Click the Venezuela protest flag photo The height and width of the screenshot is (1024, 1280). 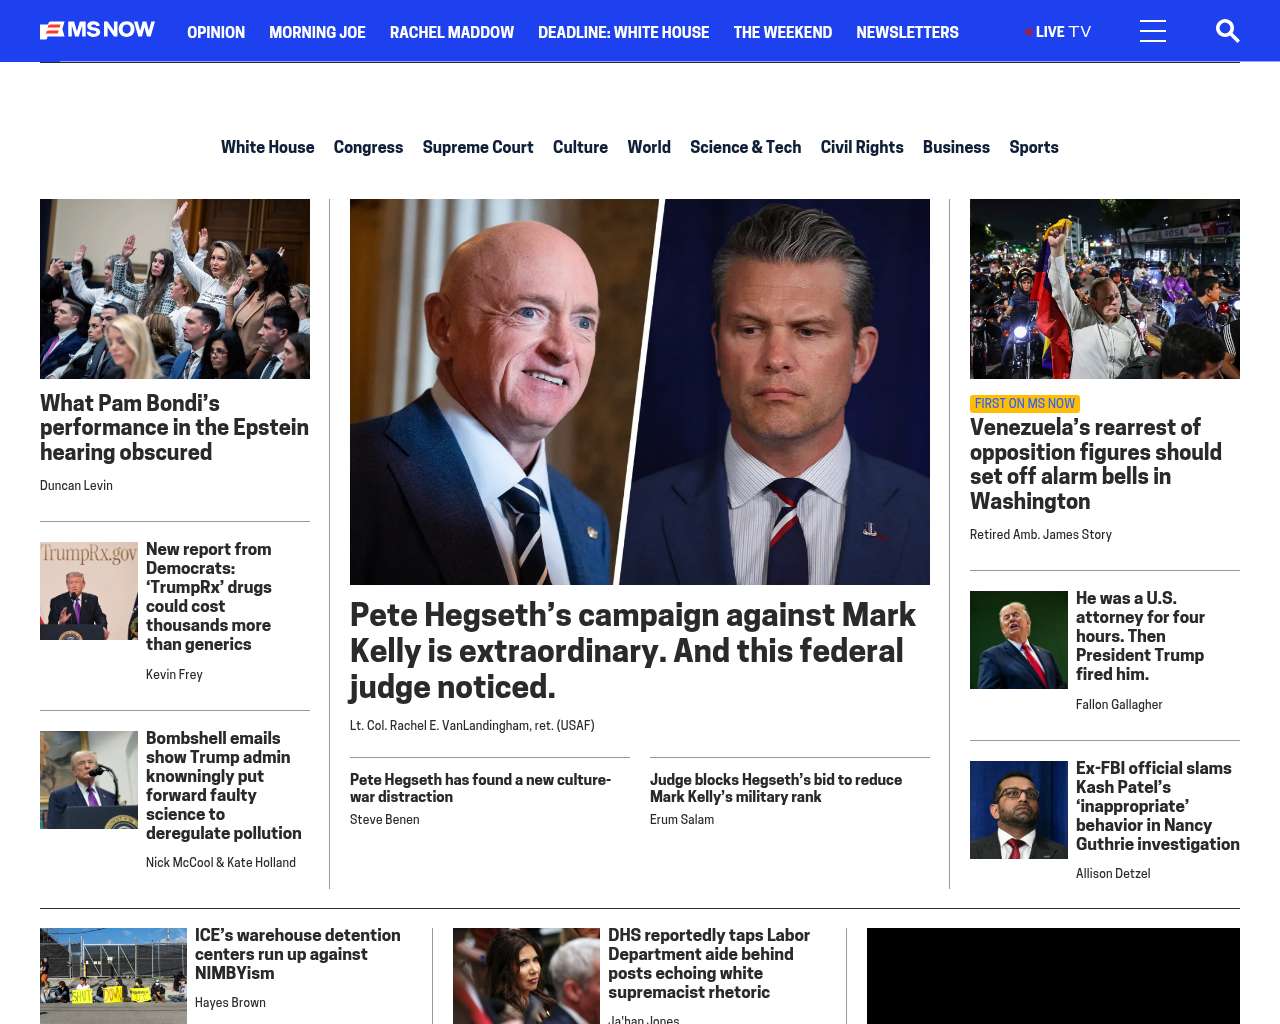point(1104,289)
